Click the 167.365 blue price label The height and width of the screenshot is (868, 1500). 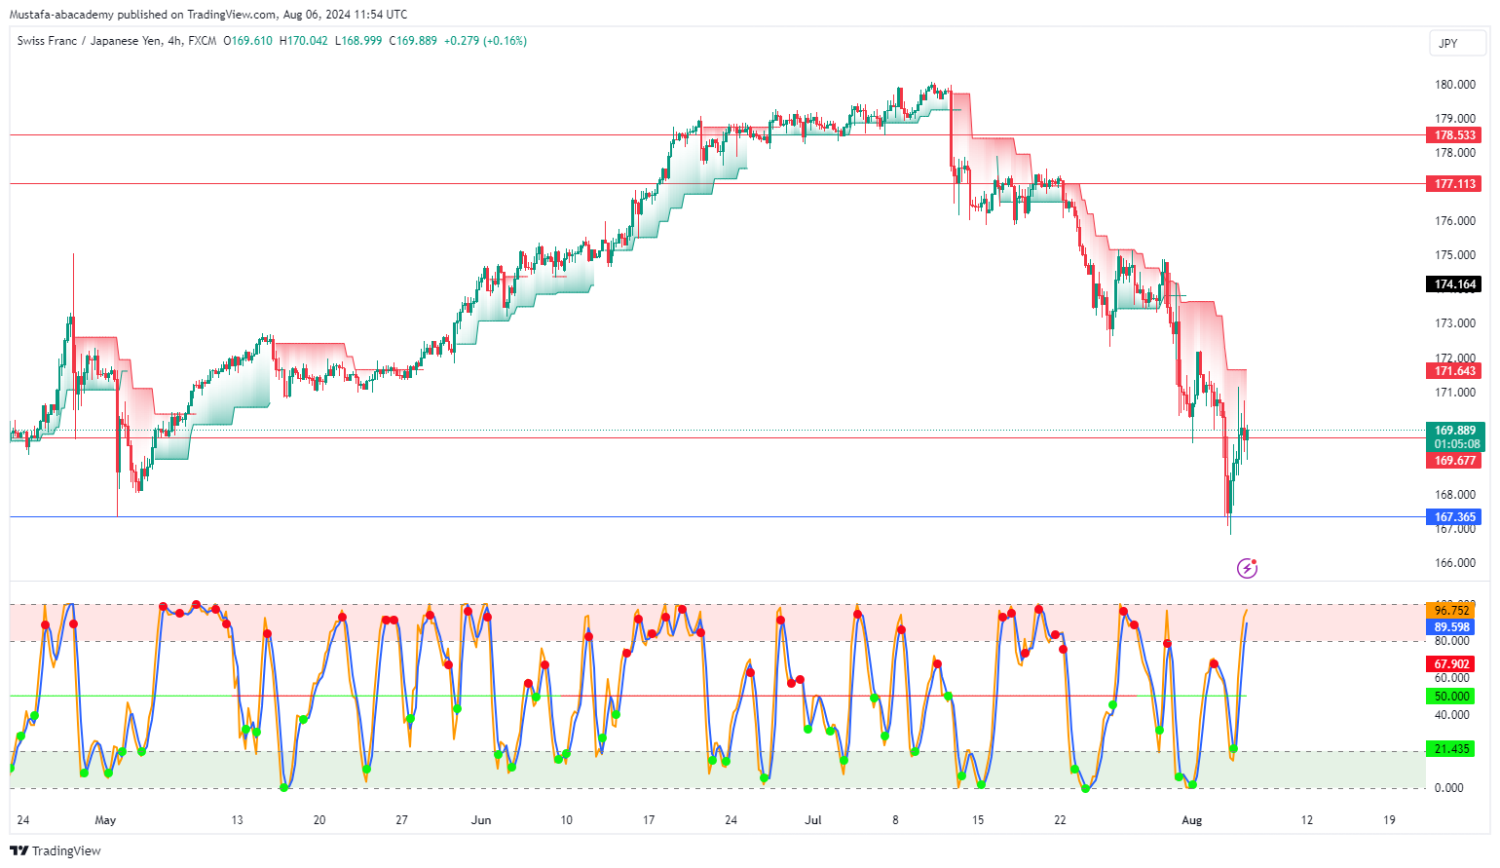(1455, 517)
